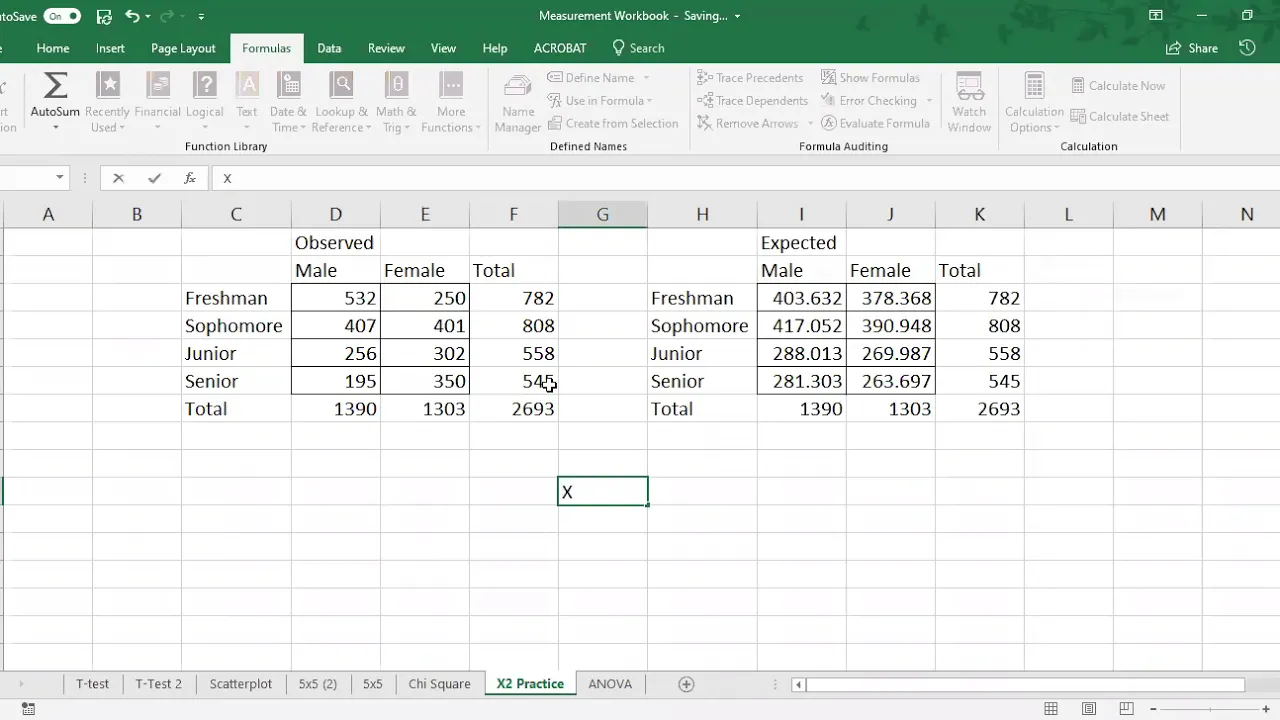Open the Home ribbon tab

53,48
